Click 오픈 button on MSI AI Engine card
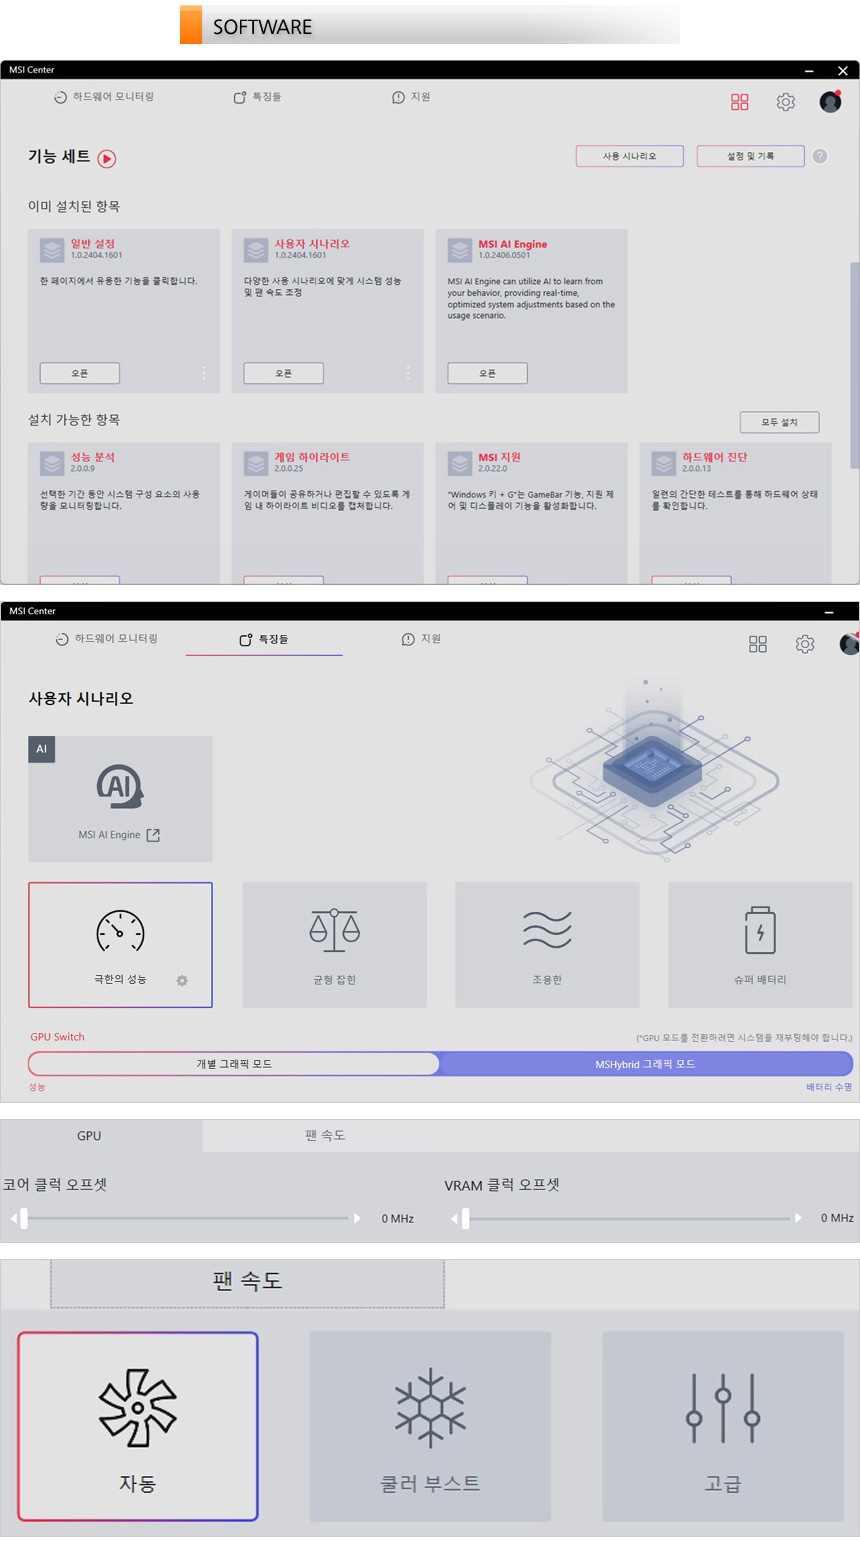 click(488, 373)
